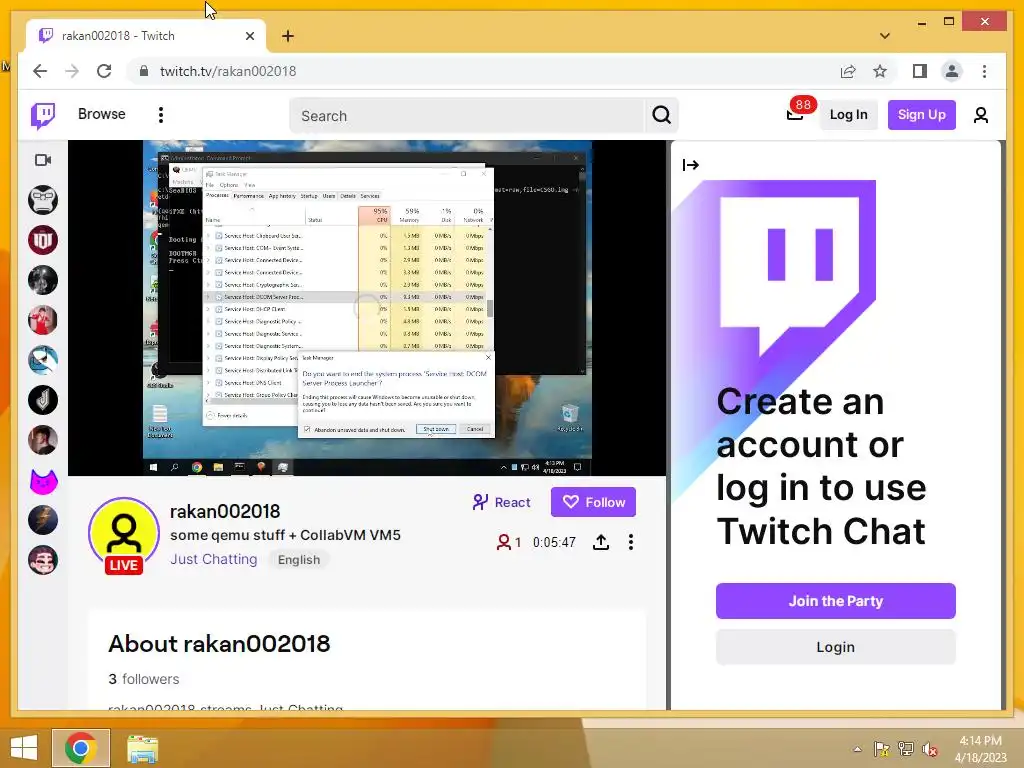Open the Browse page
Screen dimensions: 1024x768
click(101, 114)
